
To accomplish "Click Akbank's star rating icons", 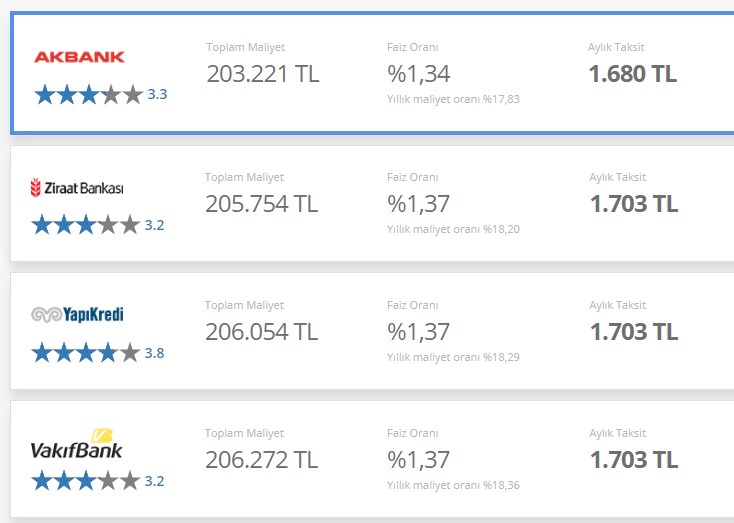I will pos(88,95).
